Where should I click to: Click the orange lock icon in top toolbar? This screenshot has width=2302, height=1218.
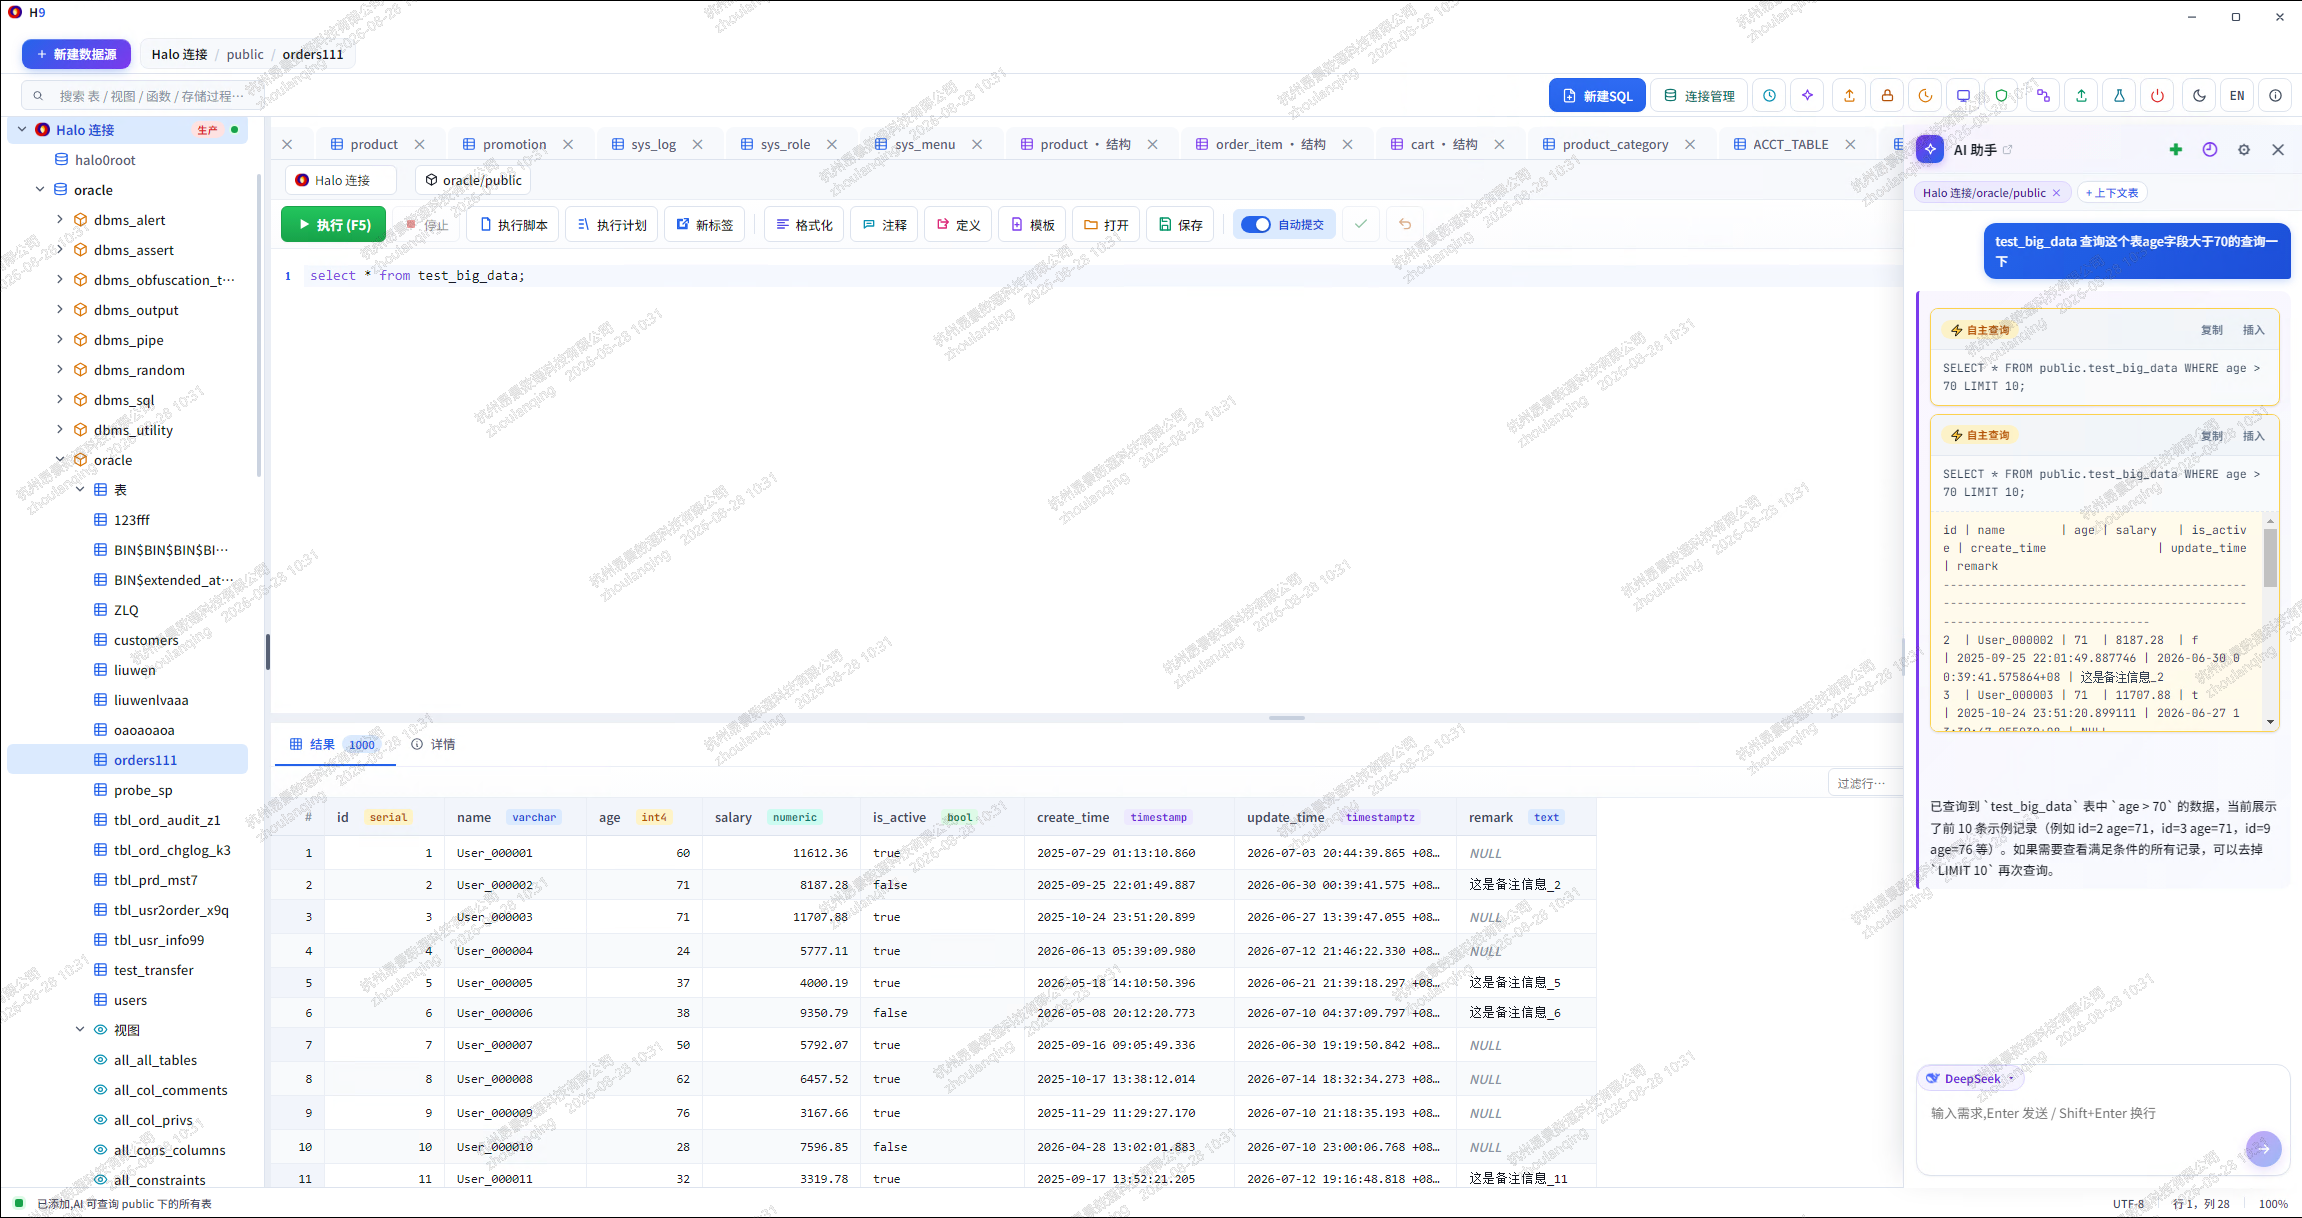1887,96
